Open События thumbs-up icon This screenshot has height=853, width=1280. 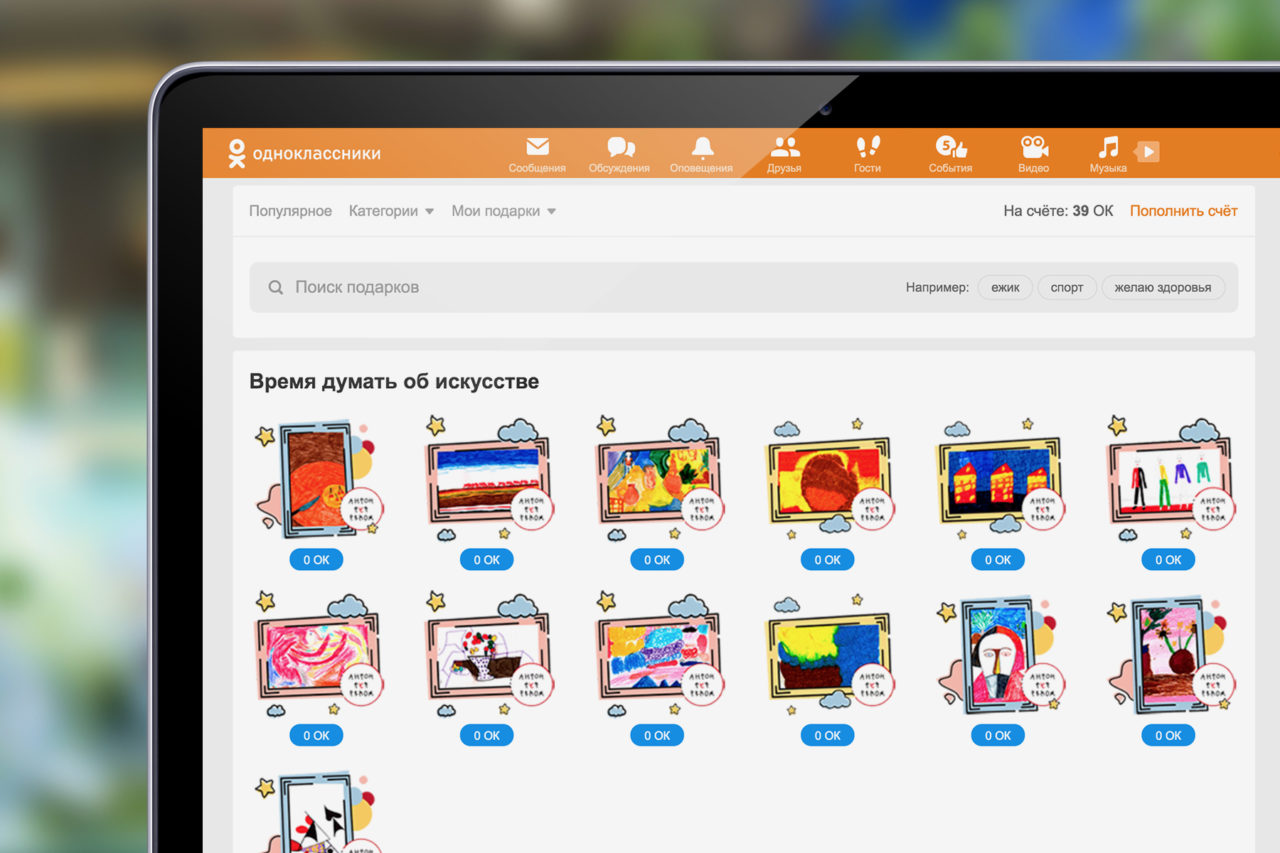(950, 148)
